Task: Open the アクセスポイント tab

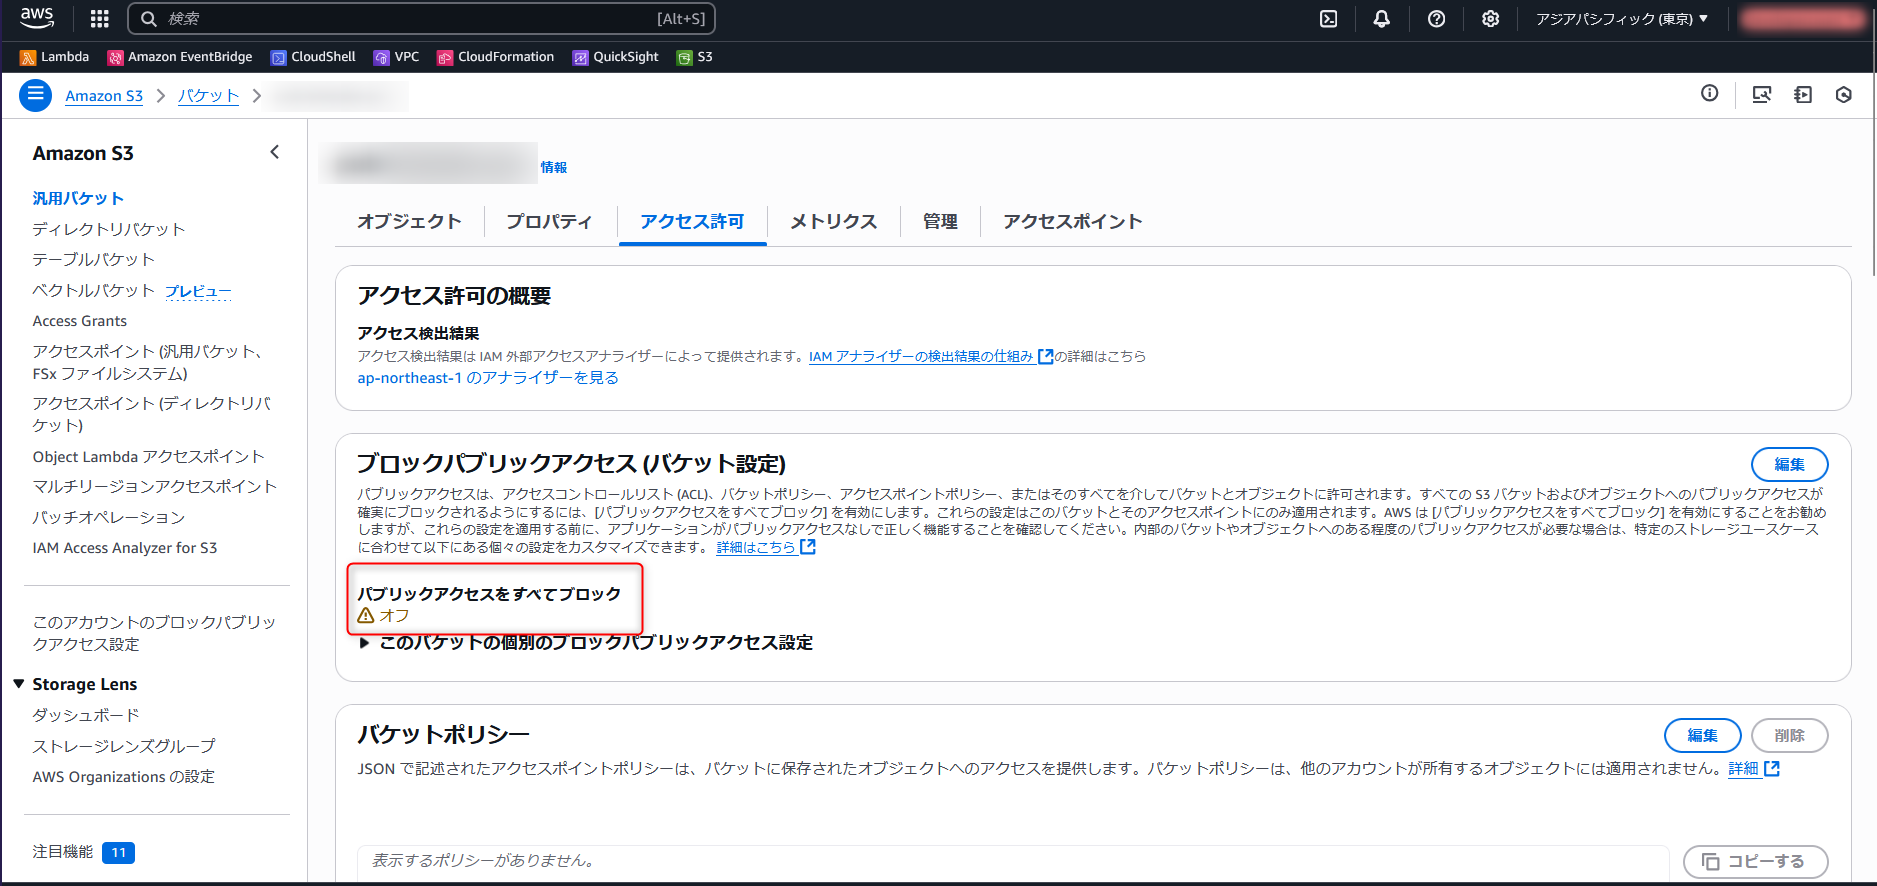Action: (x=1072, y=221)
